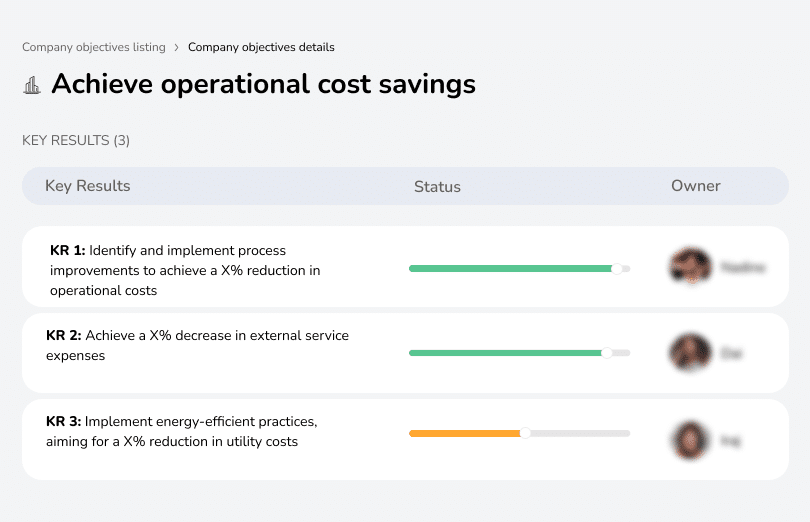Sort by the Key Results column header
The height and width of the screenshot is (522, 810).
[88, 186]
